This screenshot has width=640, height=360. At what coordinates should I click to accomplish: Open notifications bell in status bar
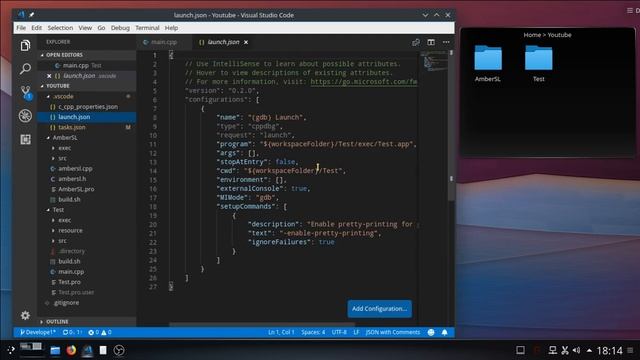(444, 332)
